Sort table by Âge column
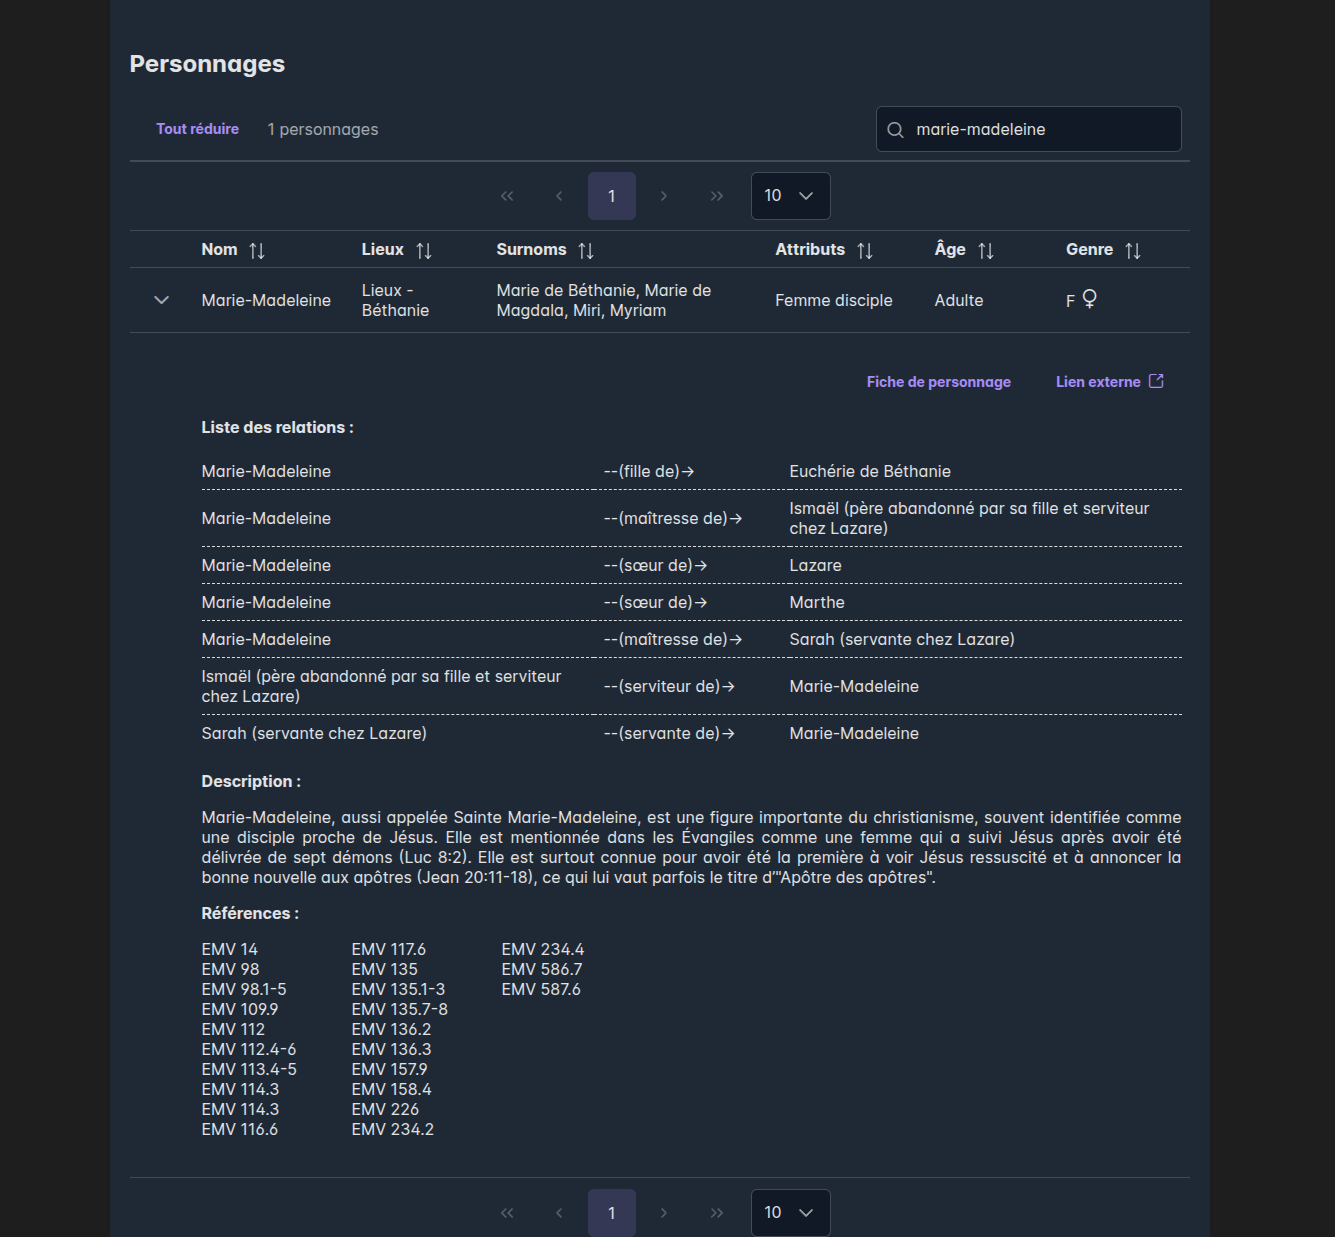1335x1237 pixels. pyautogui.click(x=986, y=251)
